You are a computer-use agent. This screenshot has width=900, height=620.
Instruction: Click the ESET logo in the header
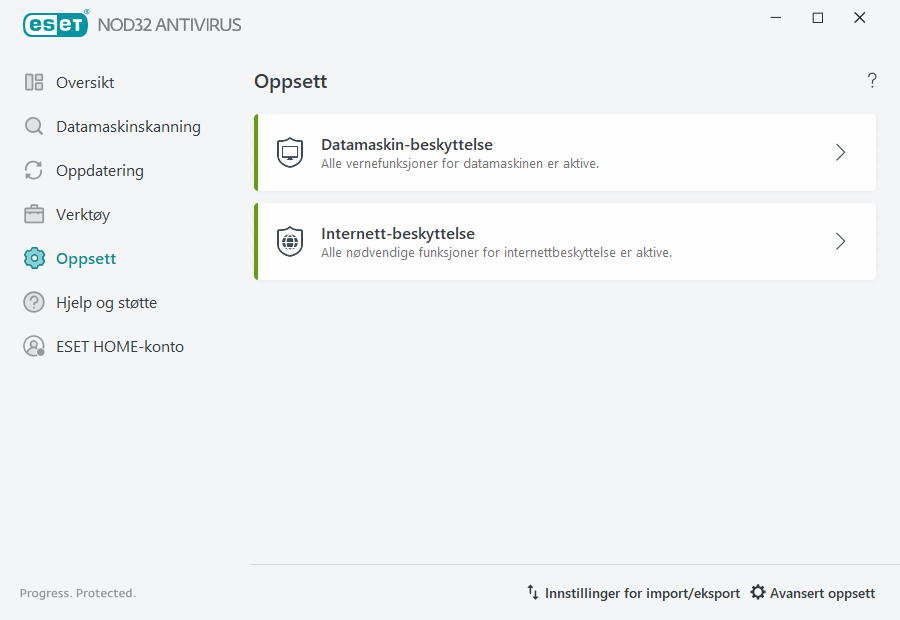55,24
